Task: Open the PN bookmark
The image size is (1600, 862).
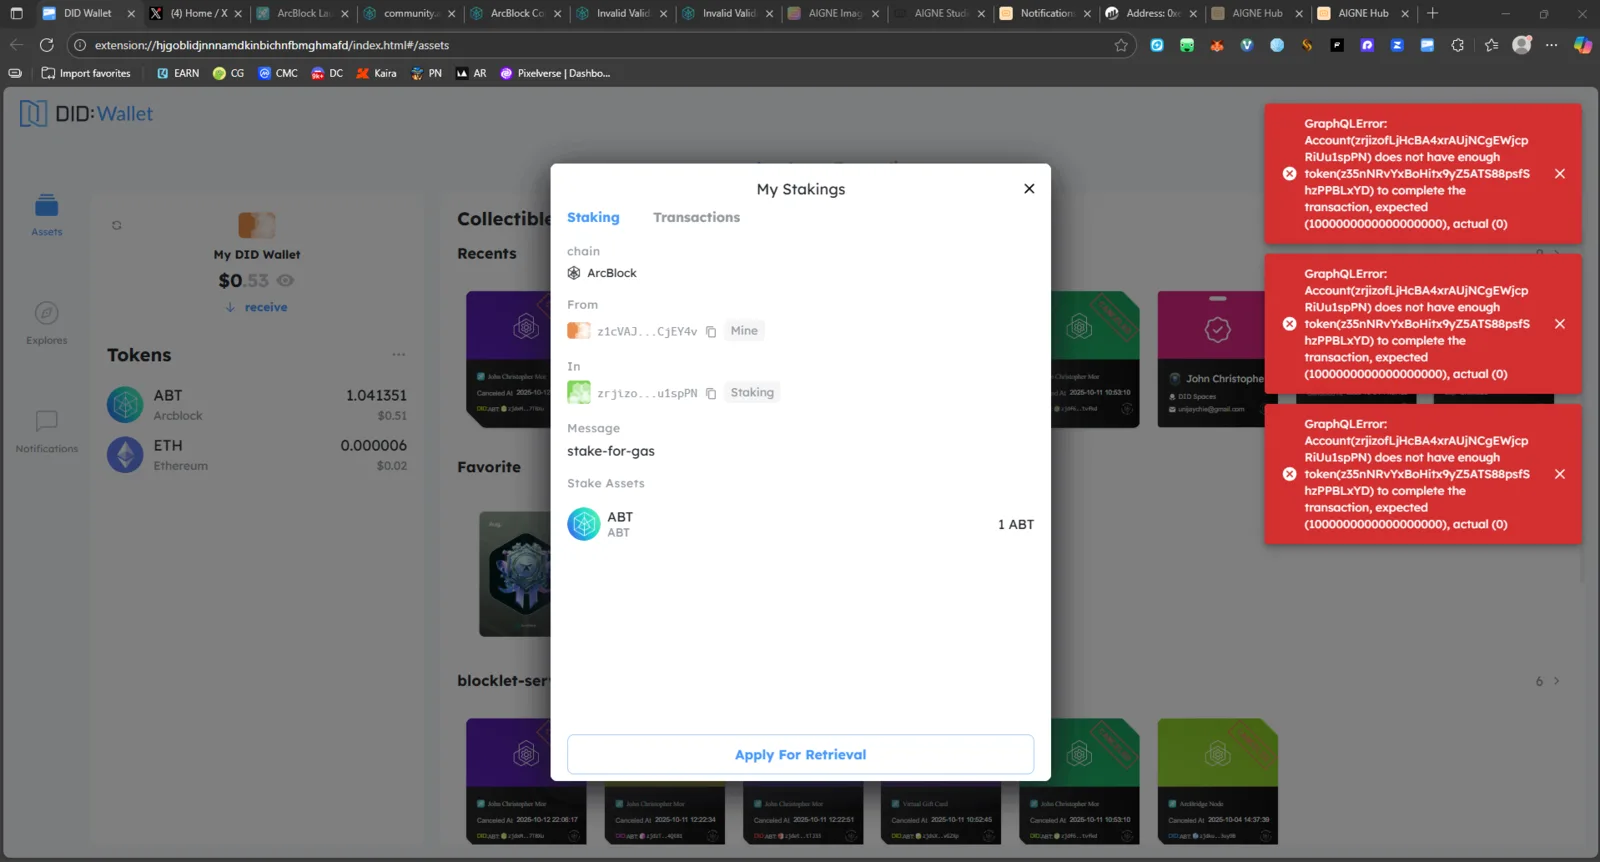Action: [426, 73]
